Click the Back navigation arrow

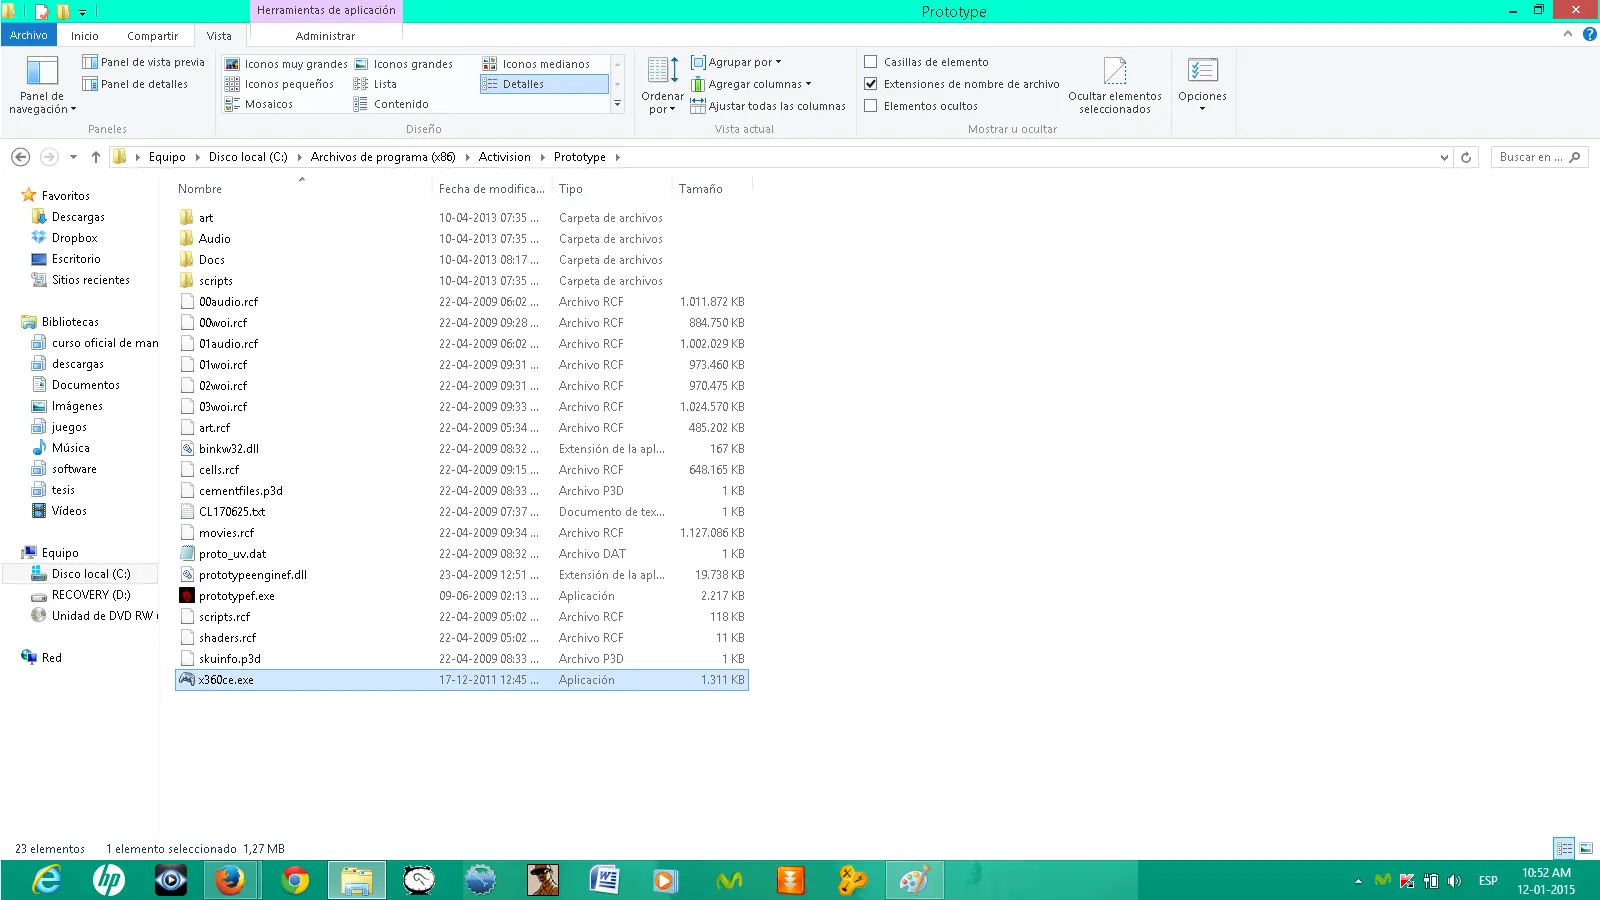click(x=20, y=157)
